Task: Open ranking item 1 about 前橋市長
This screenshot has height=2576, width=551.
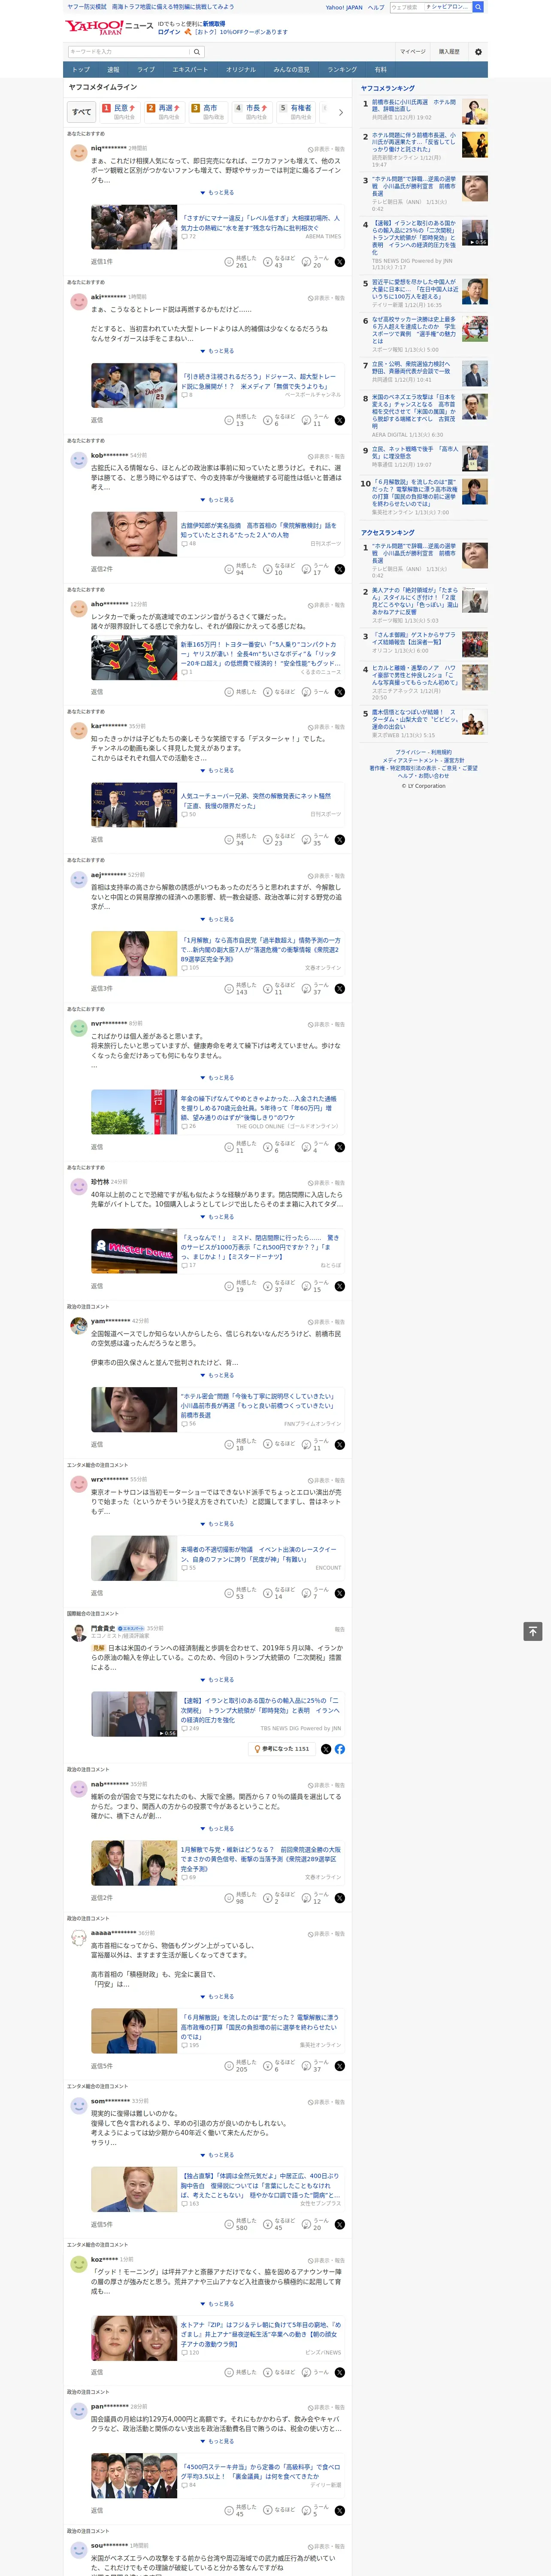Action: point(414,106)
